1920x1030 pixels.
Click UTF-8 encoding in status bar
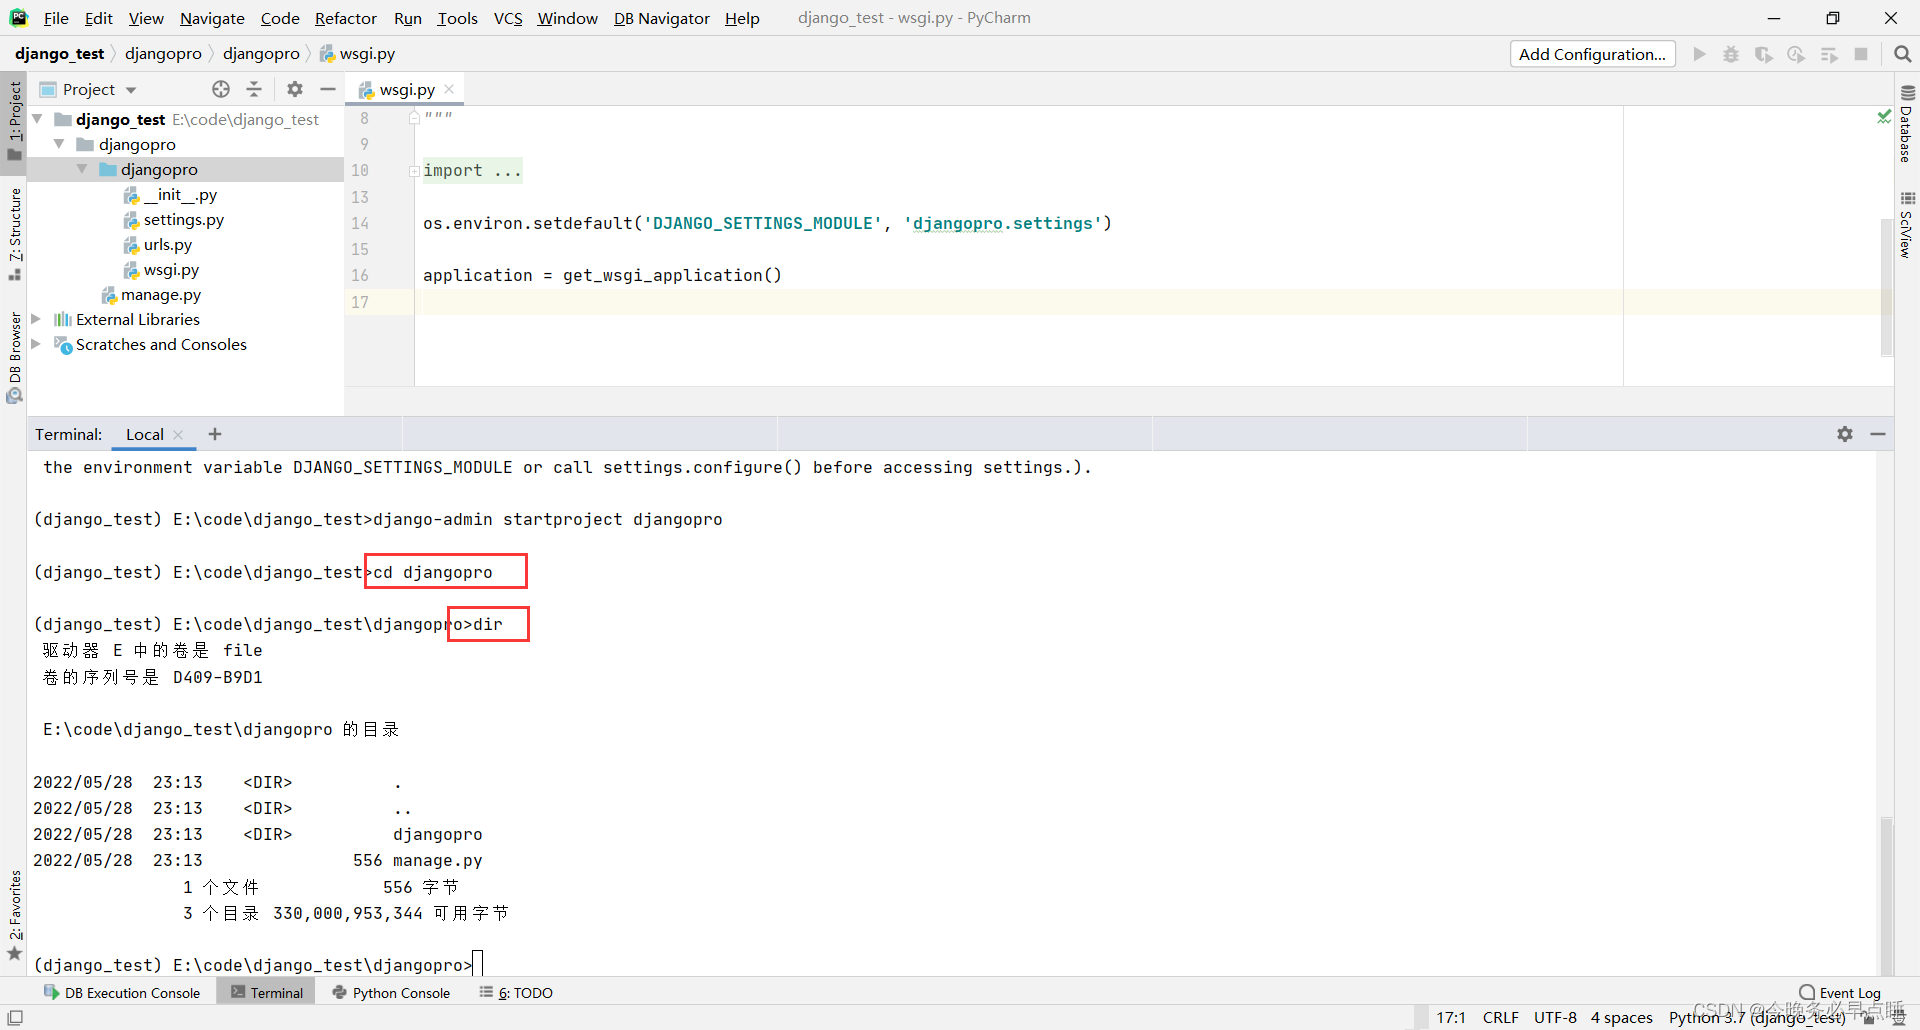[1555, 1018]
